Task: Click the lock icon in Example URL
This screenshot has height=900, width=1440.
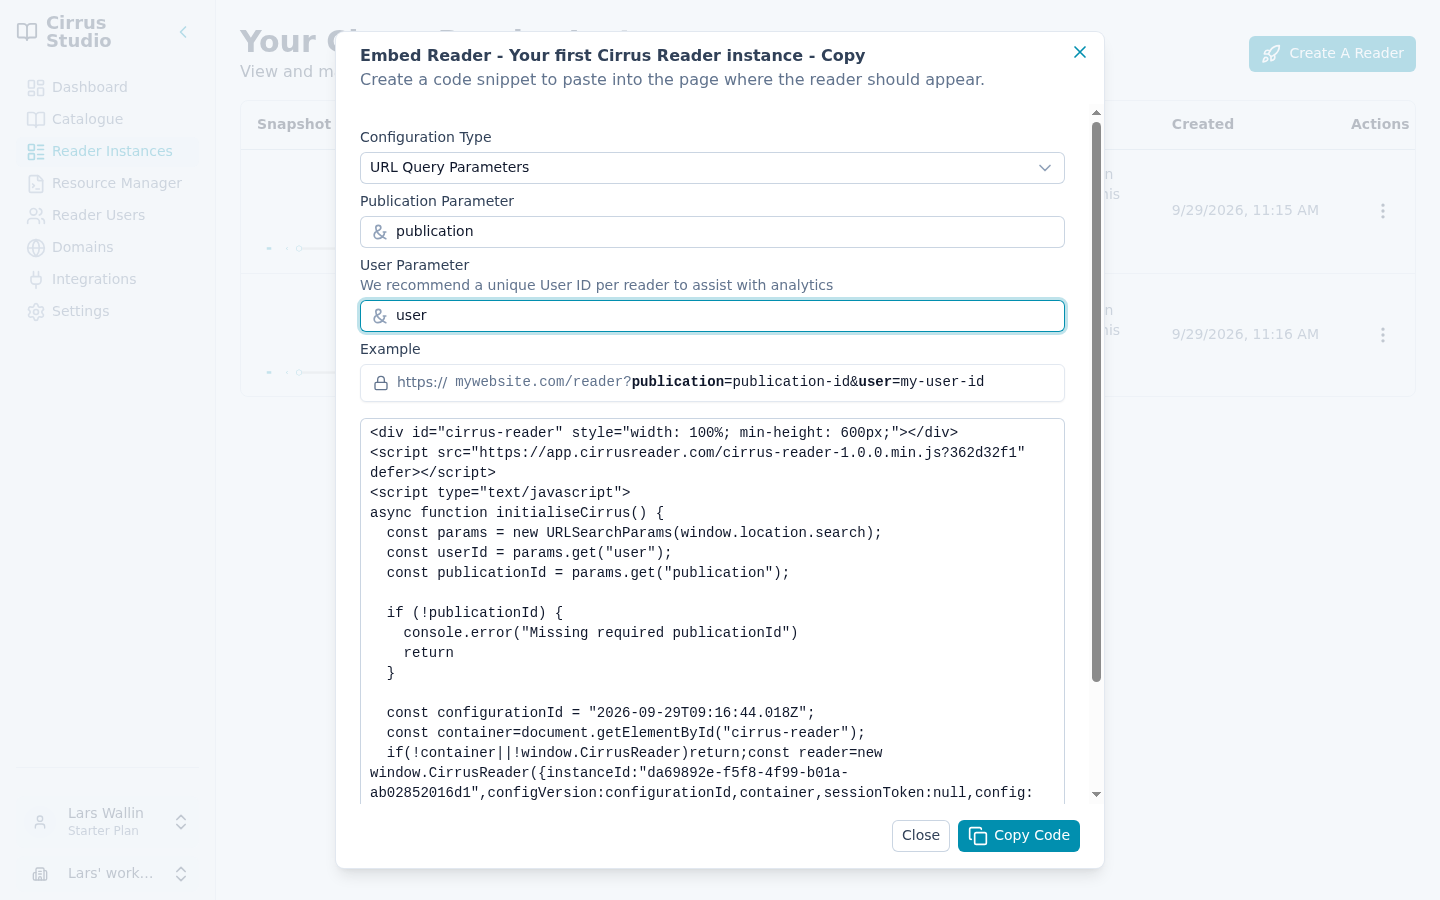Action: 381,383
